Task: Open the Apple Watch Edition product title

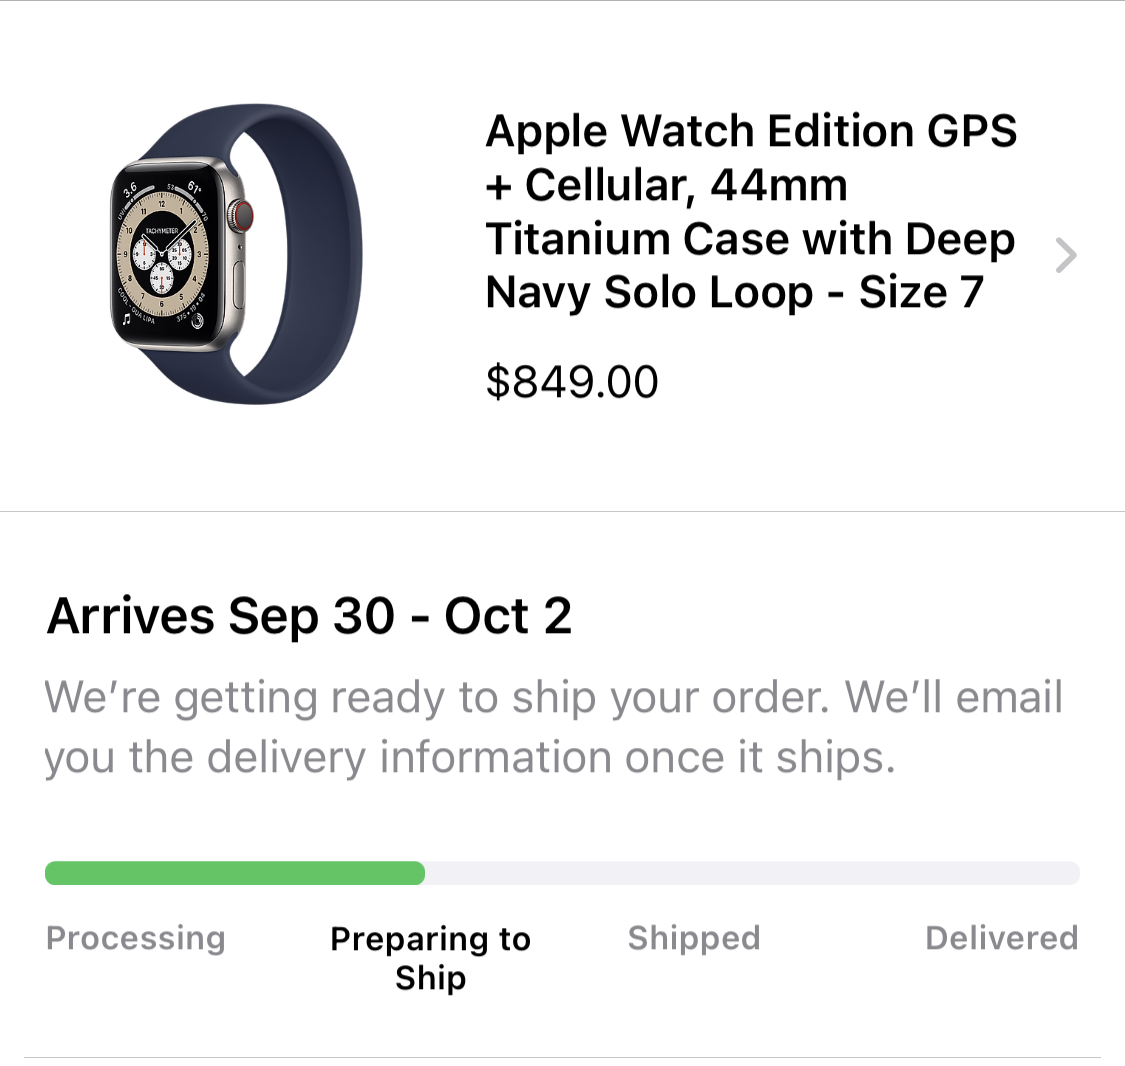Action: point(751,212)
